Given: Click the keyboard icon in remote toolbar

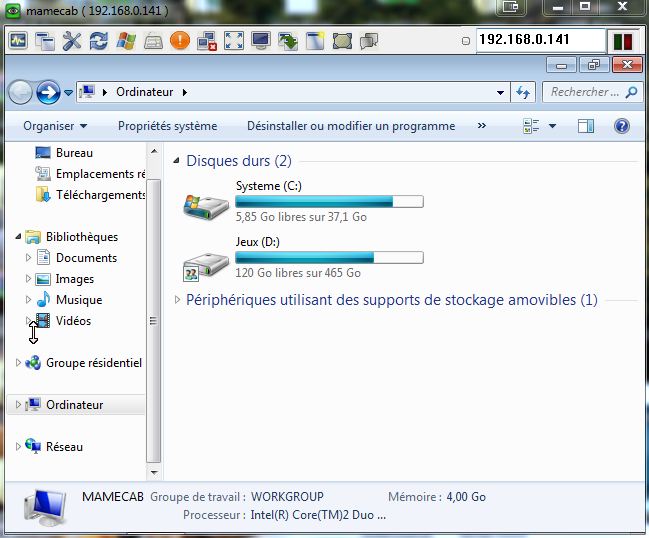Looking at the screenshot, I should tap(153, 42).
